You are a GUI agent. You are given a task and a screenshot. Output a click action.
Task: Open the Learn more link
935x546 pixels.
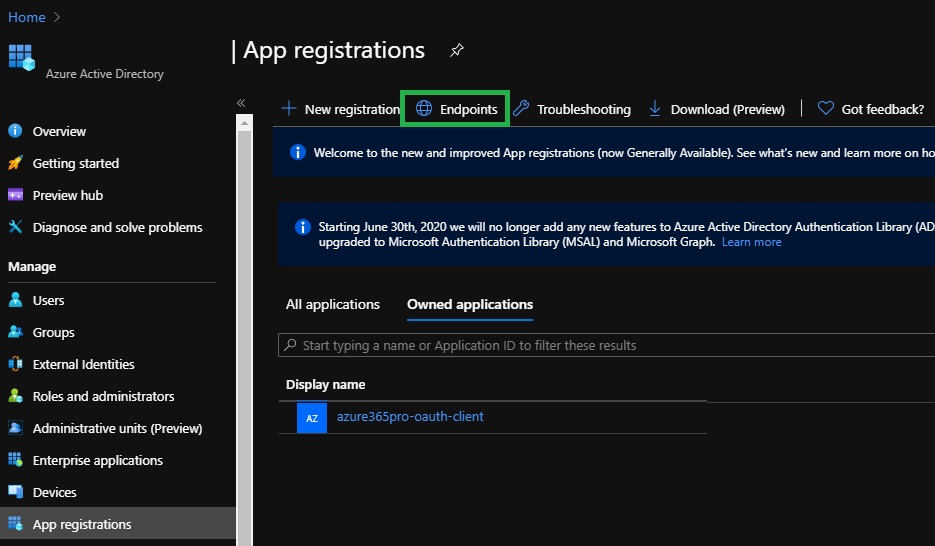(x=751, y=242)
